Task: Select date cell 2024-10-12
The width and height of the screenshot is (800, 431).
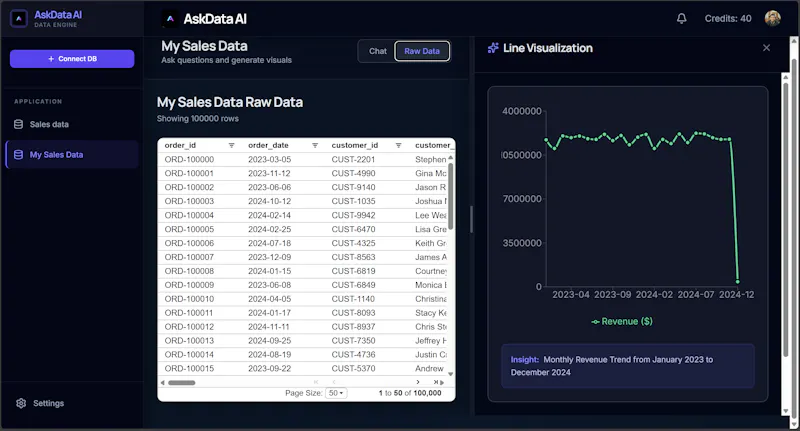Action: [269, 201]
